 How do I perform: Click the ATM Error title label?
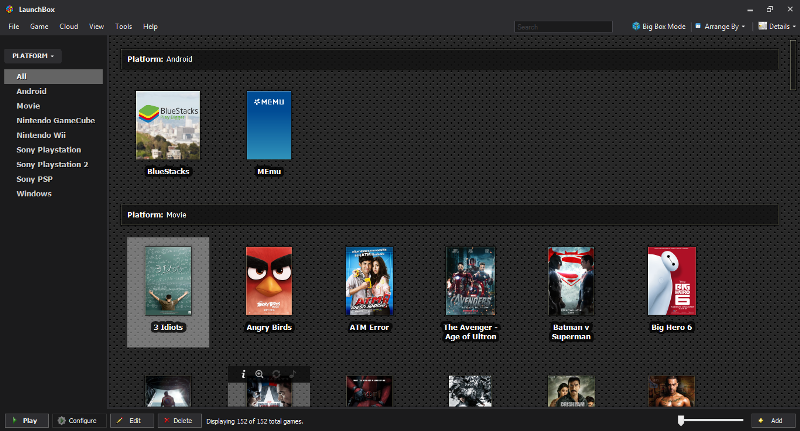point(369,327)
